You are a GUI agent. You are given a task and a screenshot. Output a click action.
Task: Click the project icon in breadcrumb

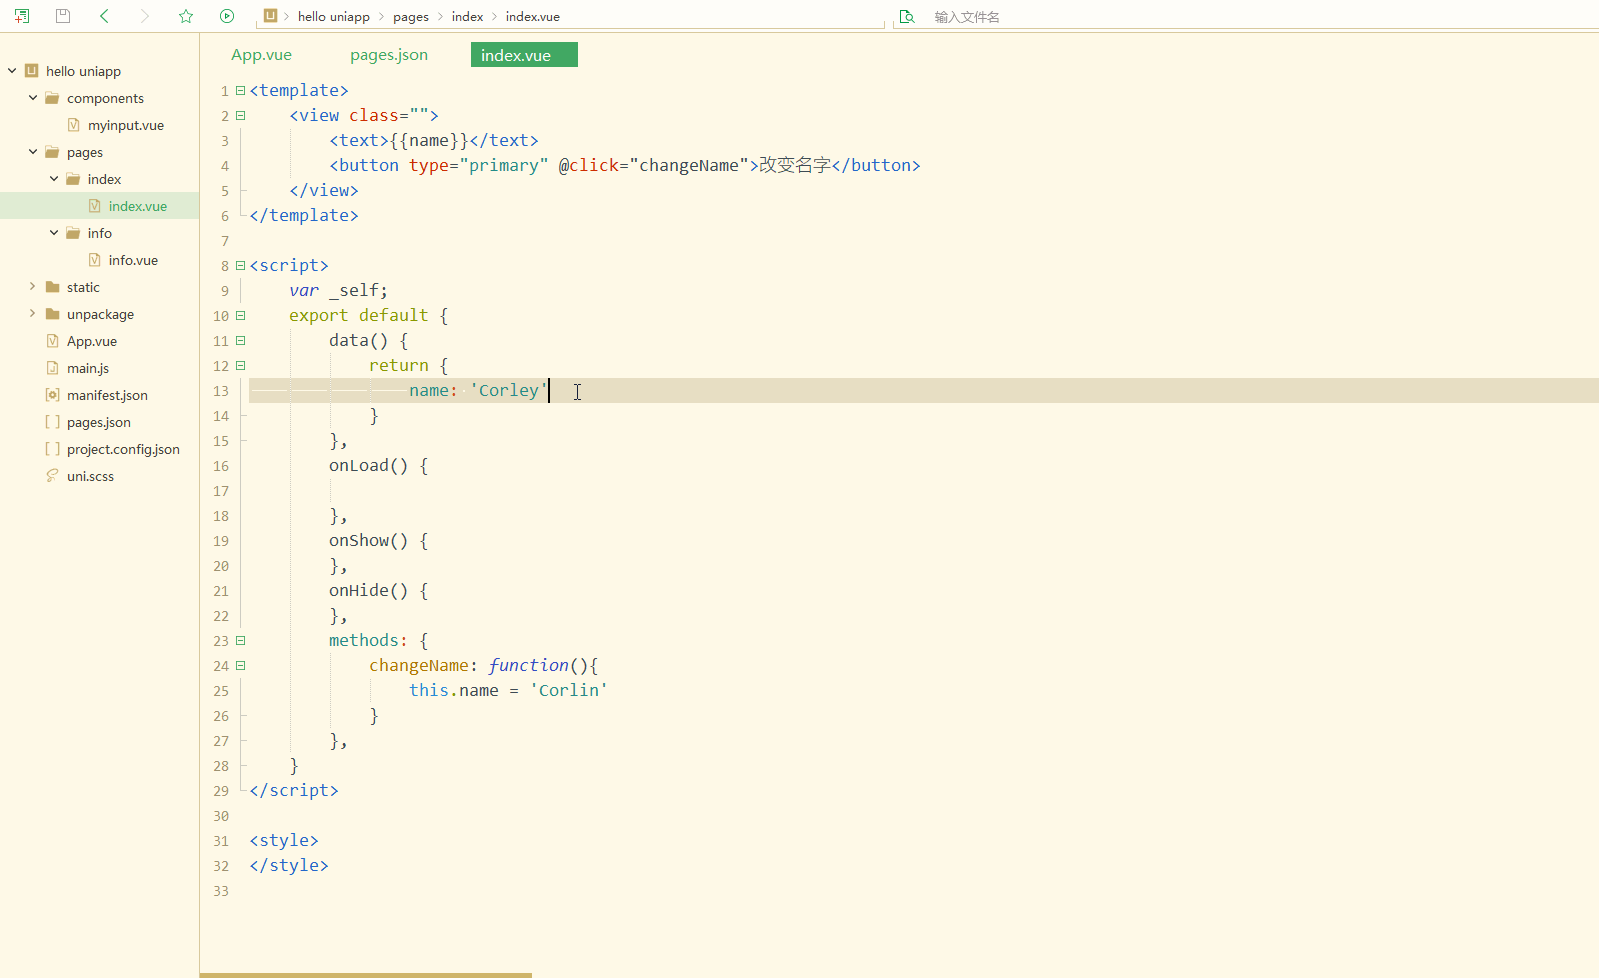click(270, 16)
